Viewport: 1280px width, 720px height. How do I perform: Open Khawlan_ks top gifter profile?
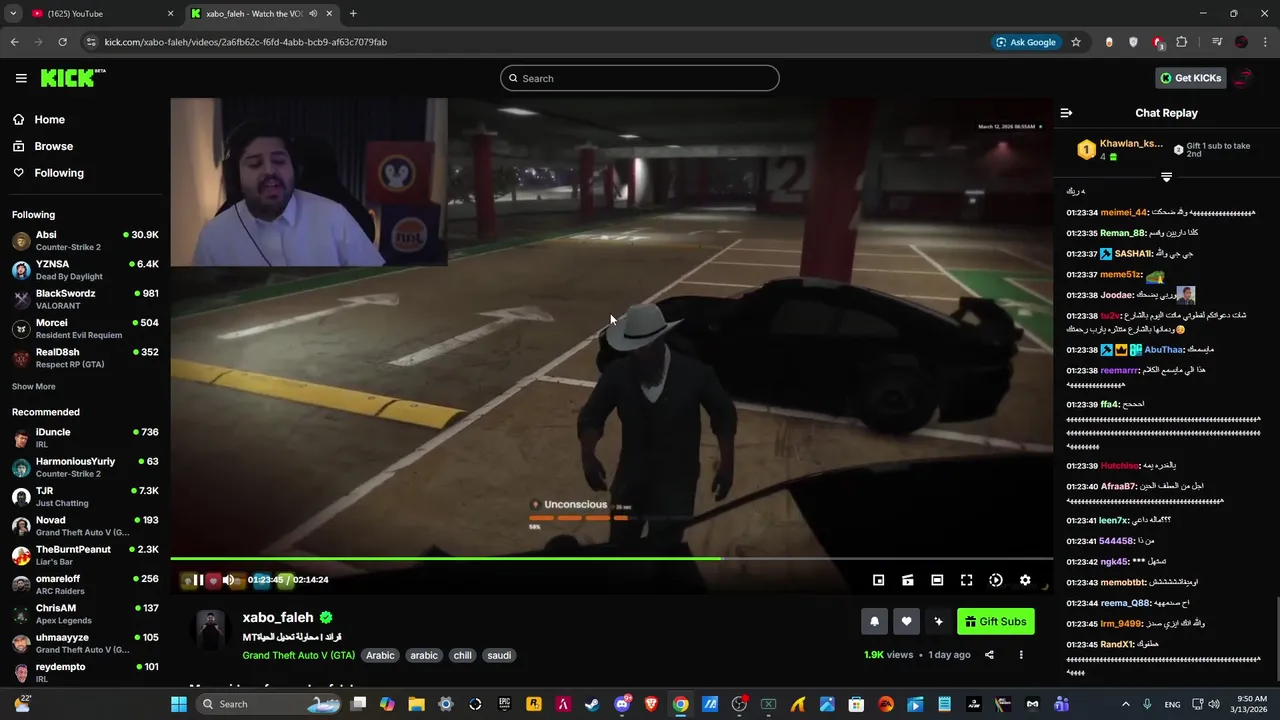click(1131, 144)
